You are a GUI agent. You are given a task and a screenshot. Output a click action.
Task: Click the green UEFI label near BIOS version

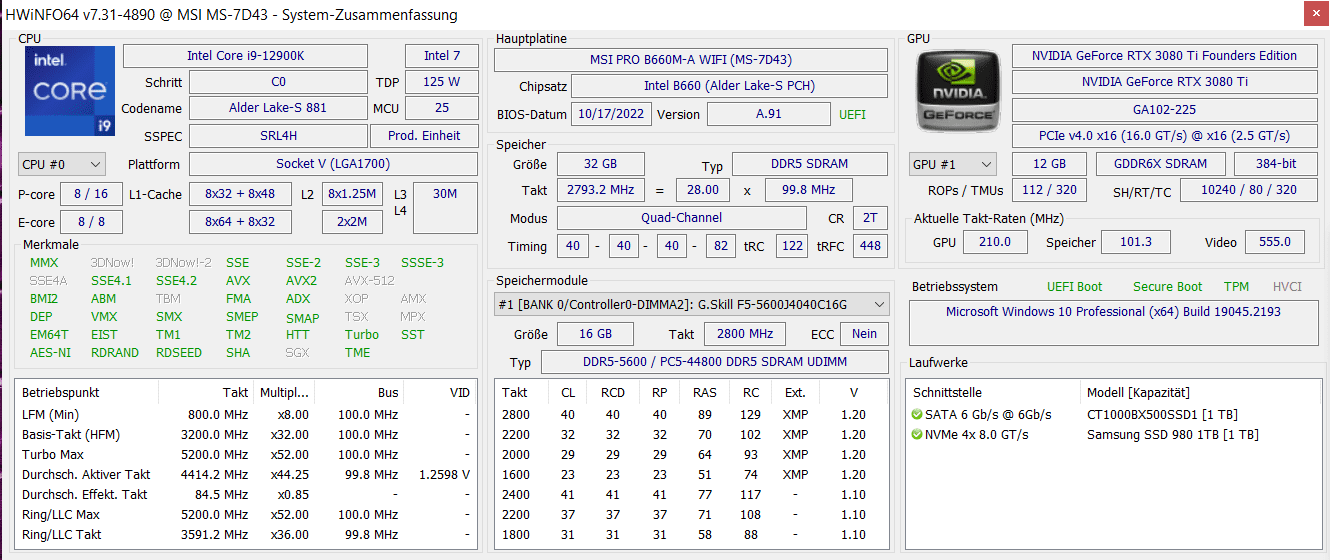(x=852, y=114)
